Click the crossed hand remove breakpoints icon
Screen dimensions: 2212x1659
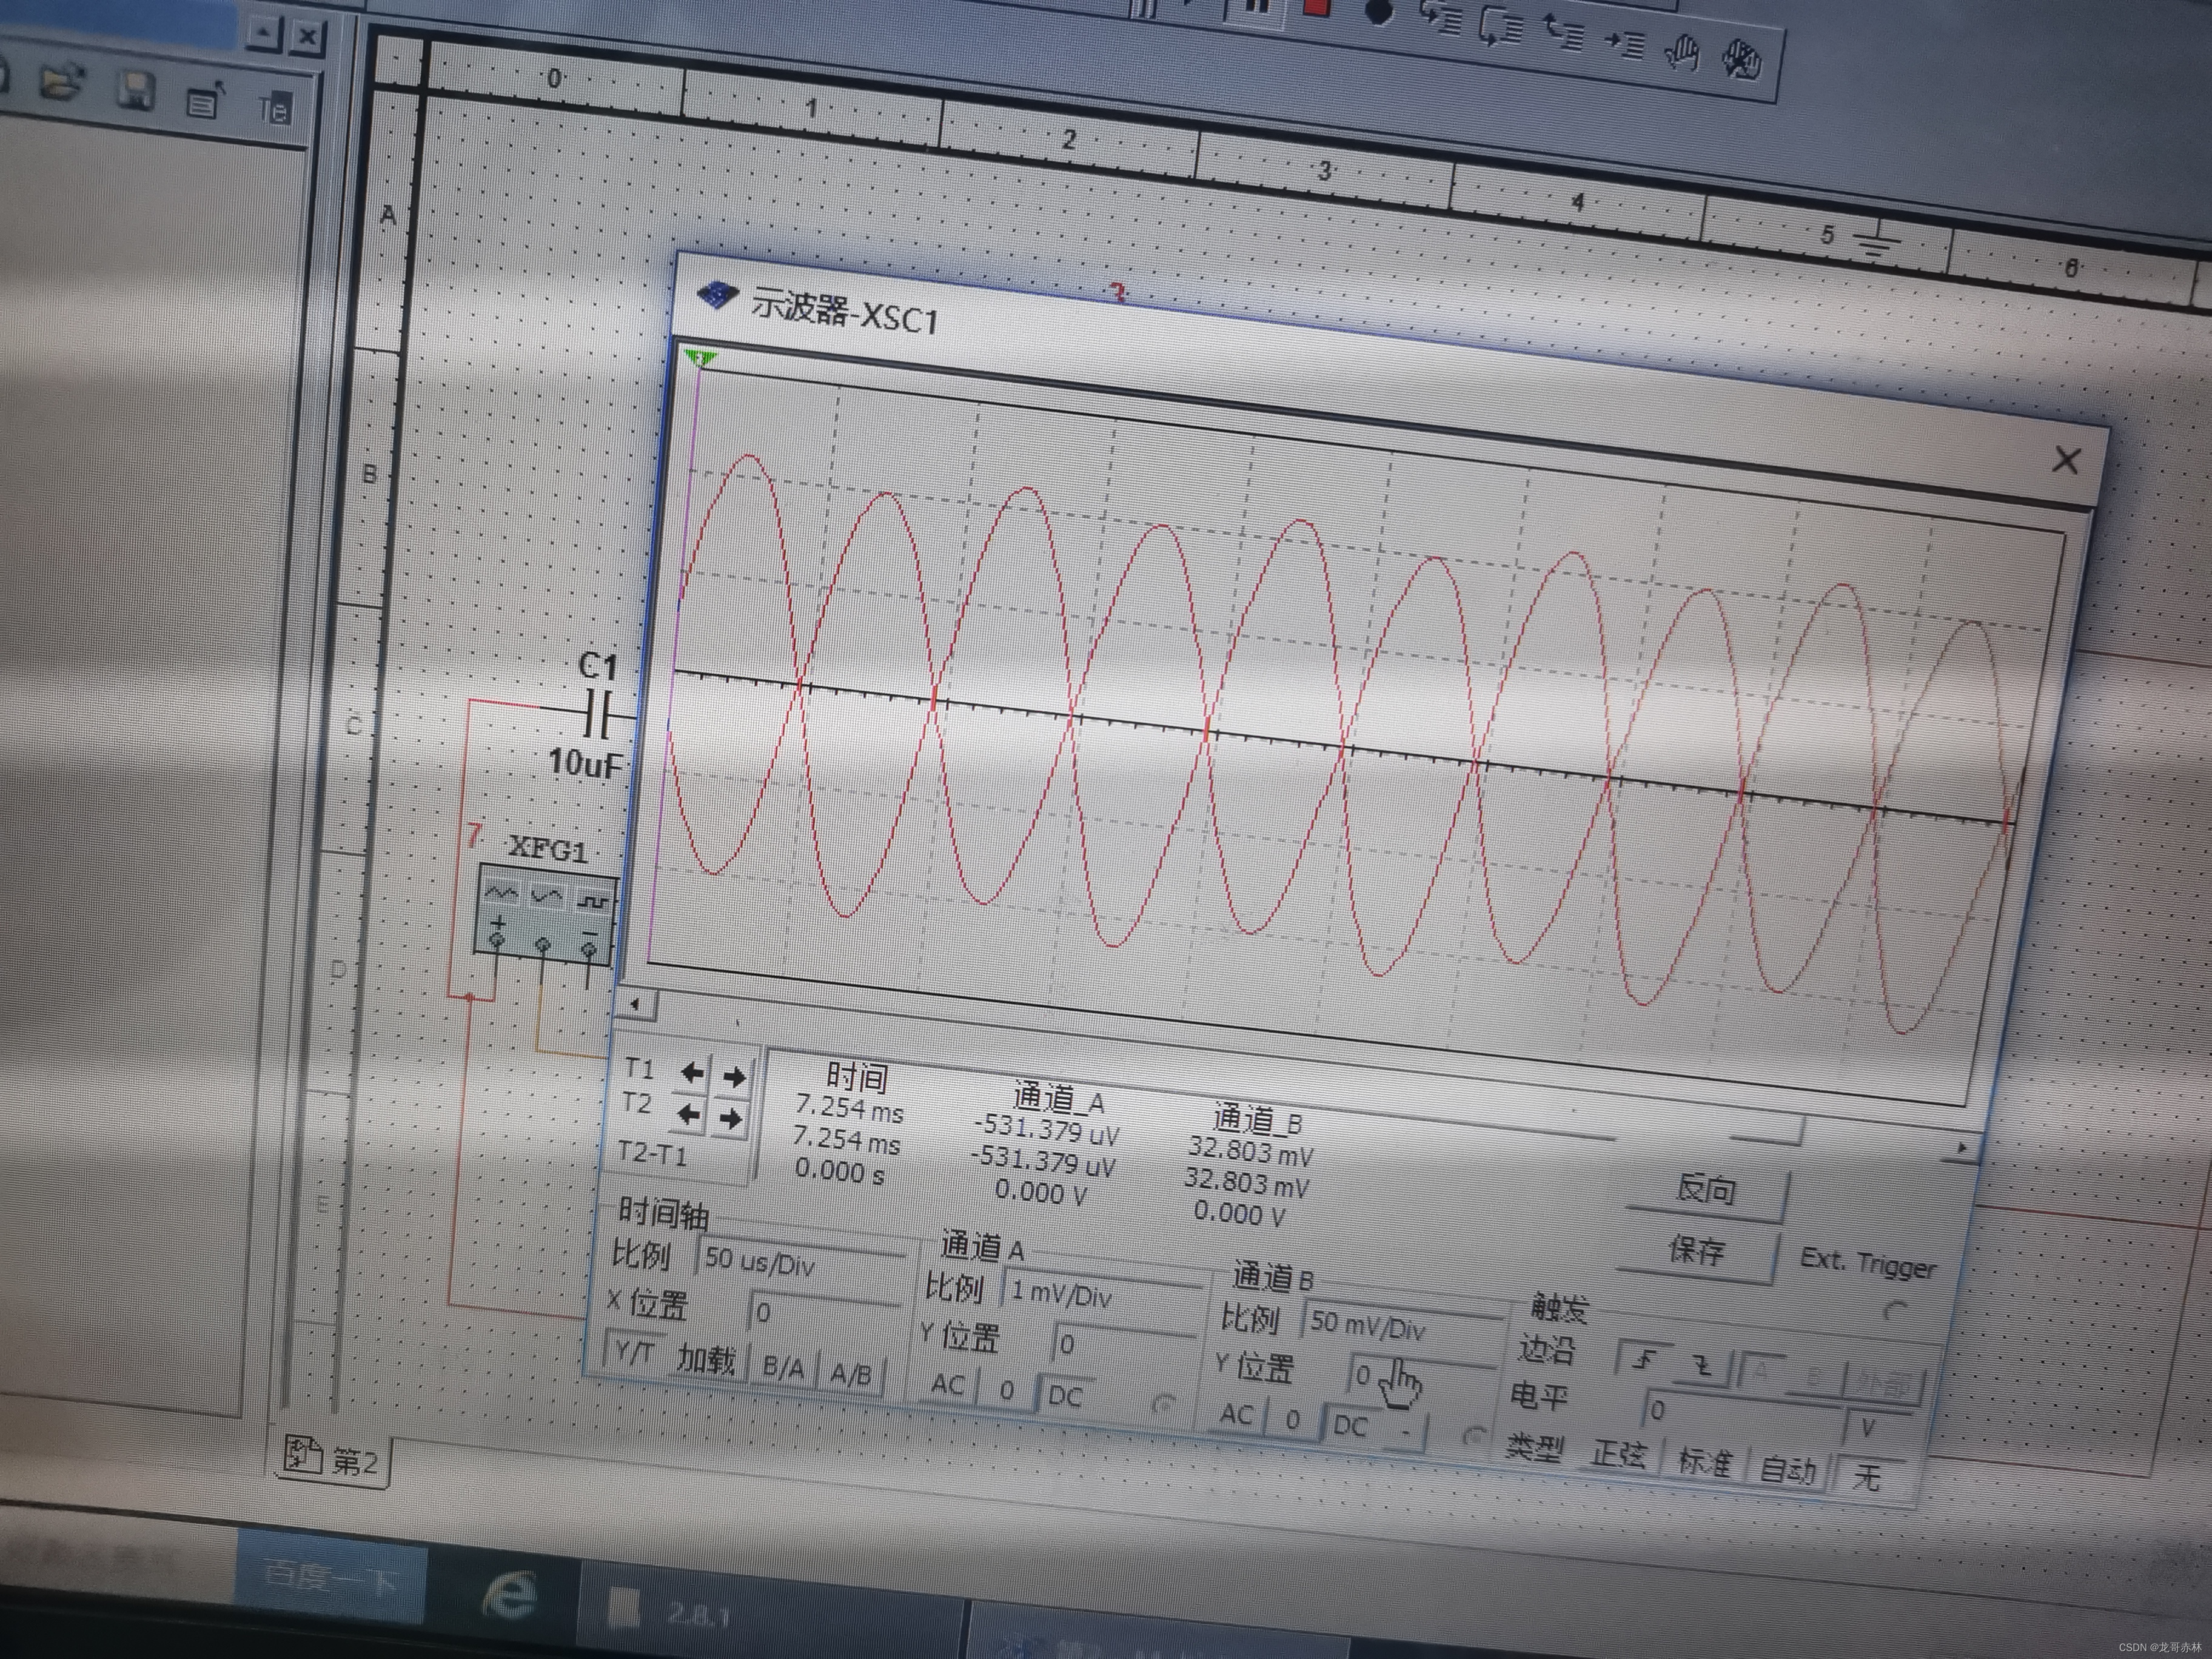1741,60
